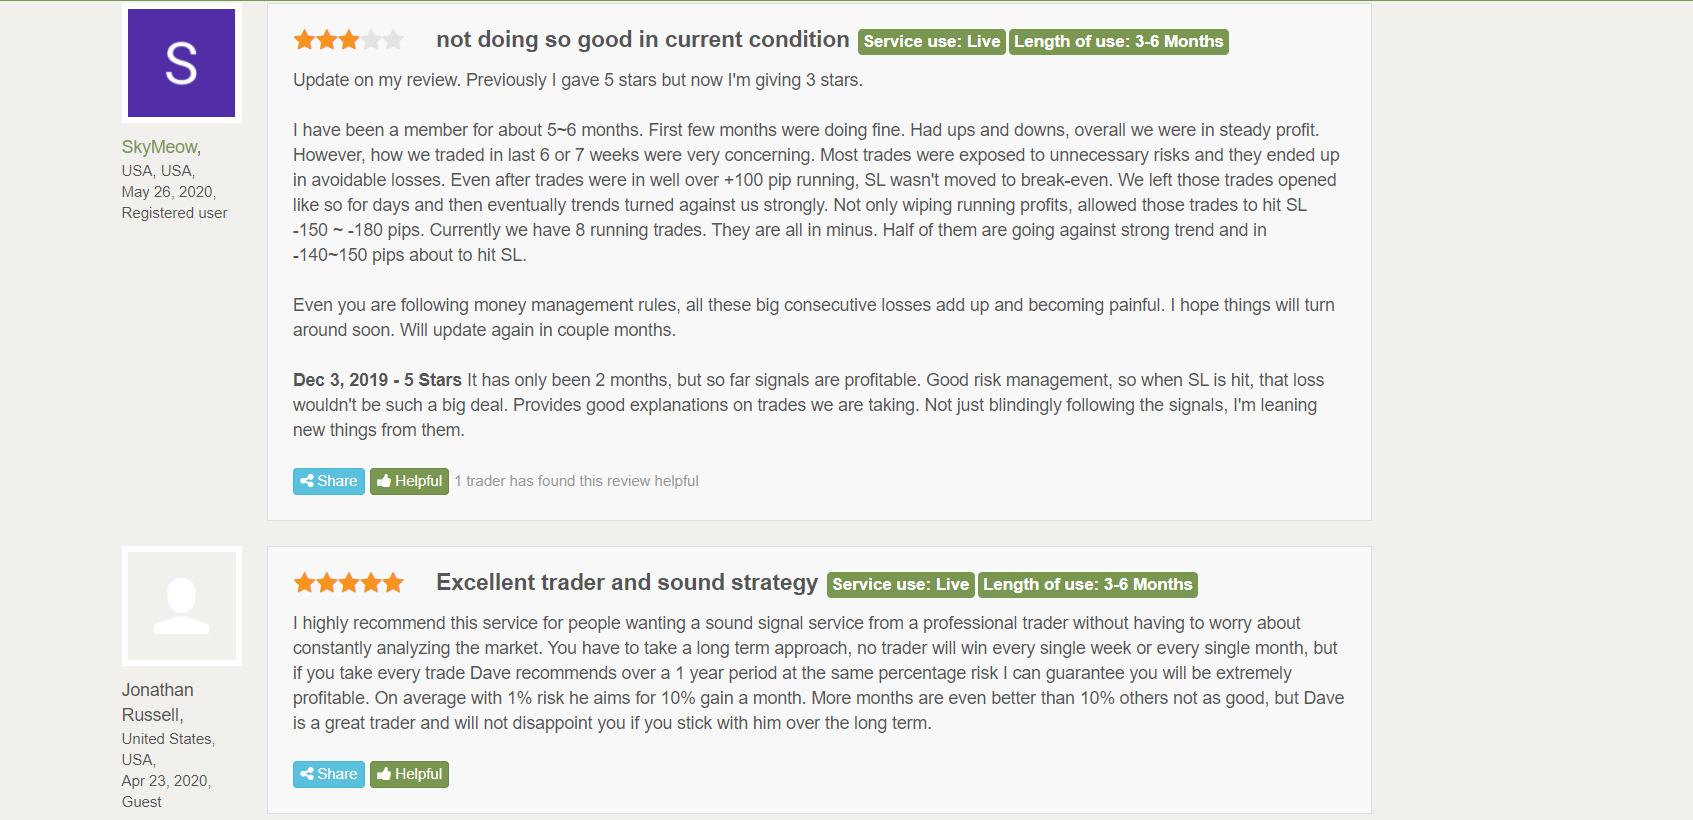The width and height of the screenshot is (1693, 820).
Task: Mark Jonathan Russell's review as Helpful
Action: click(409, 774)
